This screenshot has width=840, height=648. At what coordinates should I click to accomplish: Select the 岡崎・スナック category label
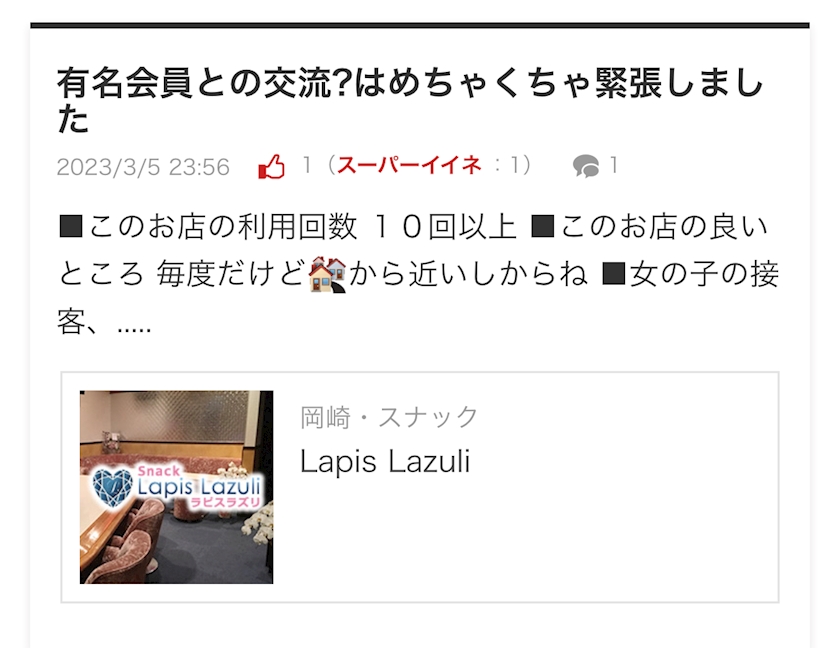388,417
